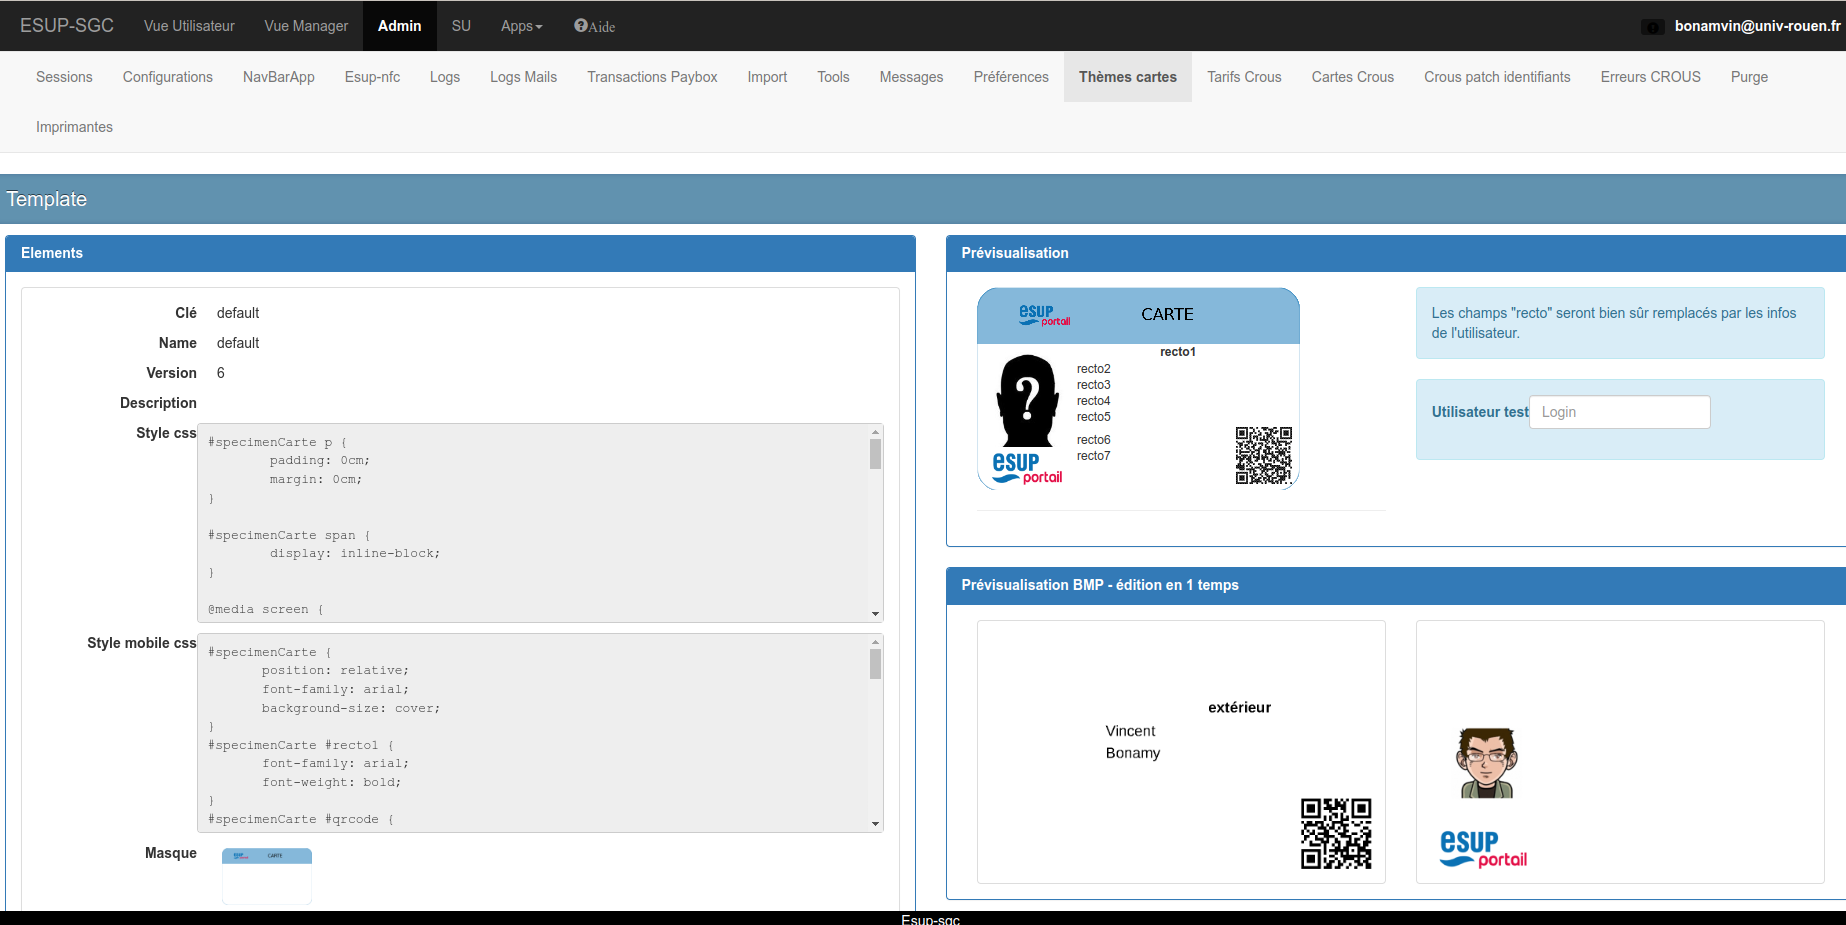Click the QR code in BMP preview
This screenshot has width=1846, height=925.
pyautogui.click(x=1335, y=833)
